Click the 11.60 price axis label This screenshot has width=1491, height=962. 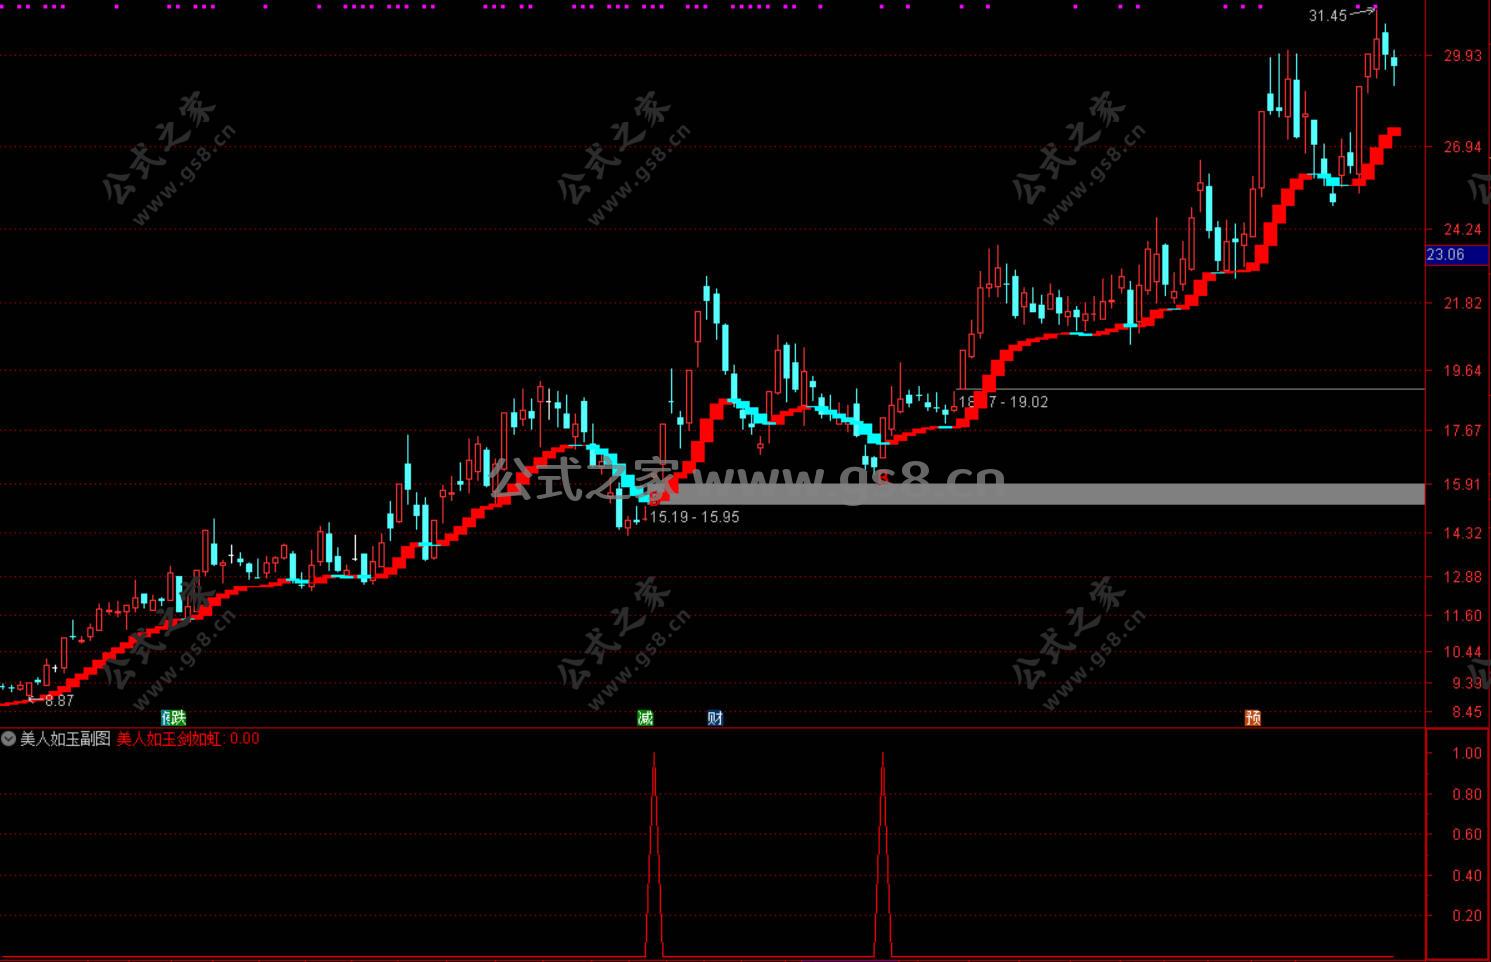point(1463,616)
